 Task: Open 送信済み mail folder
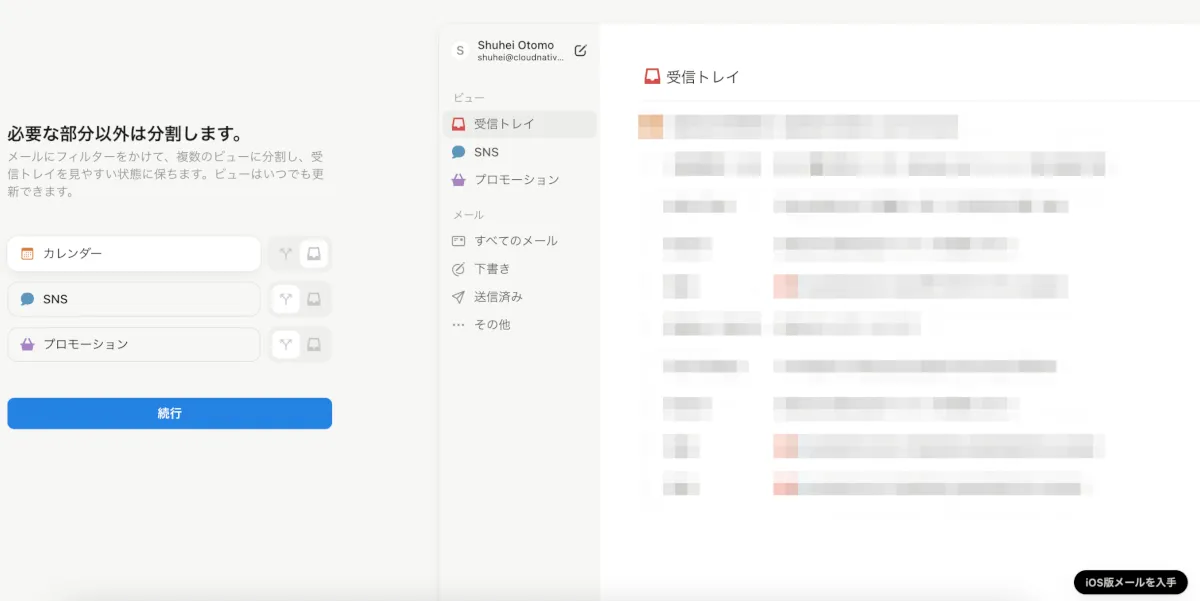498,297
